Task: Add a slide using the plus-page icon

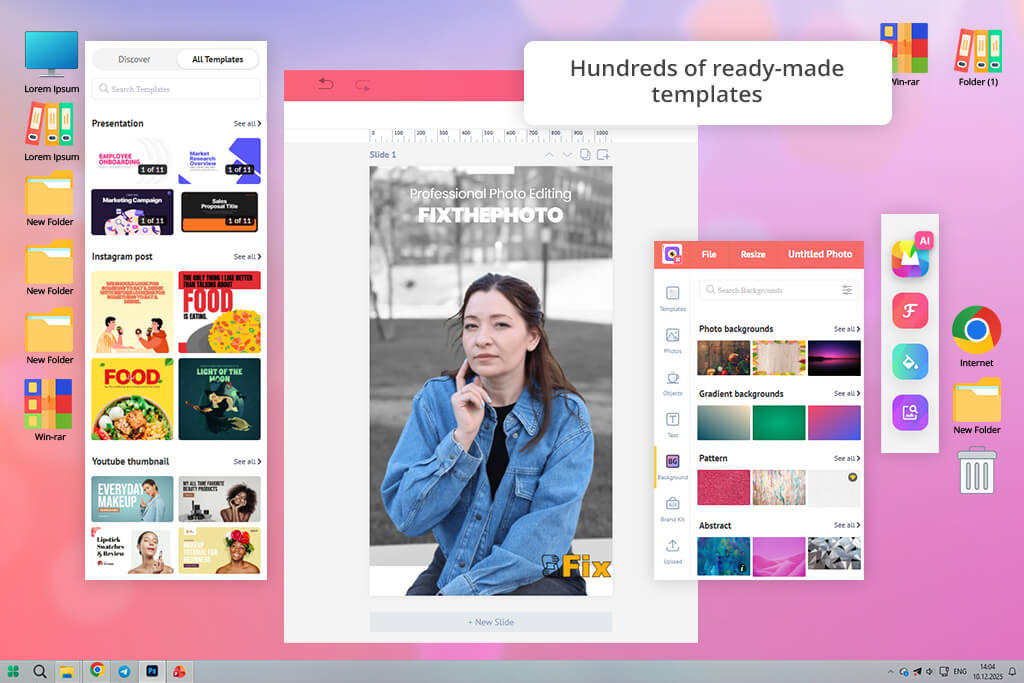Action: 603,155
